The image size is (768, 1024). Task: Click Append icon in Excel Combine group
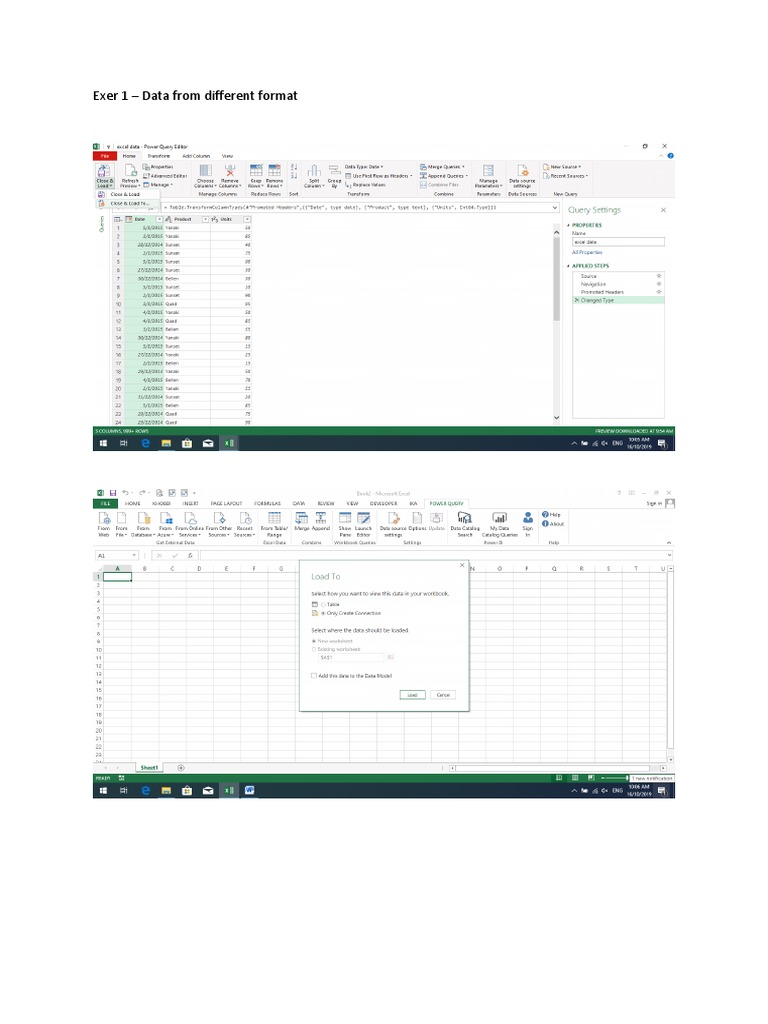(321, 518)
